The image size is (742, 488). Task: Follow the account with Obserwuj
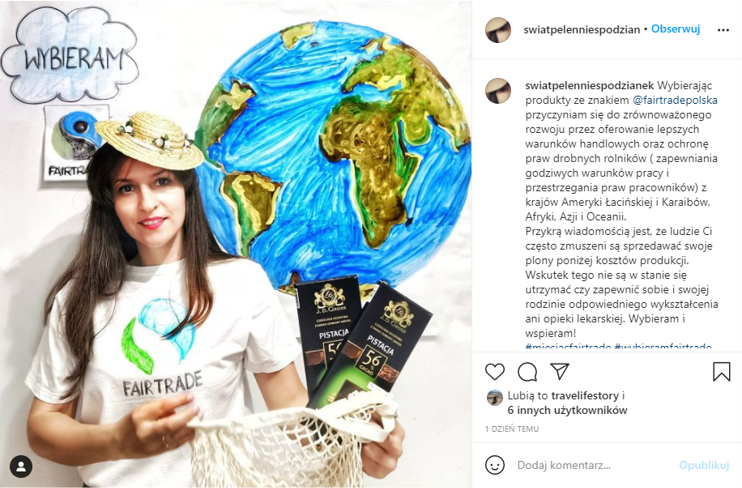click(x=675, y=29)
